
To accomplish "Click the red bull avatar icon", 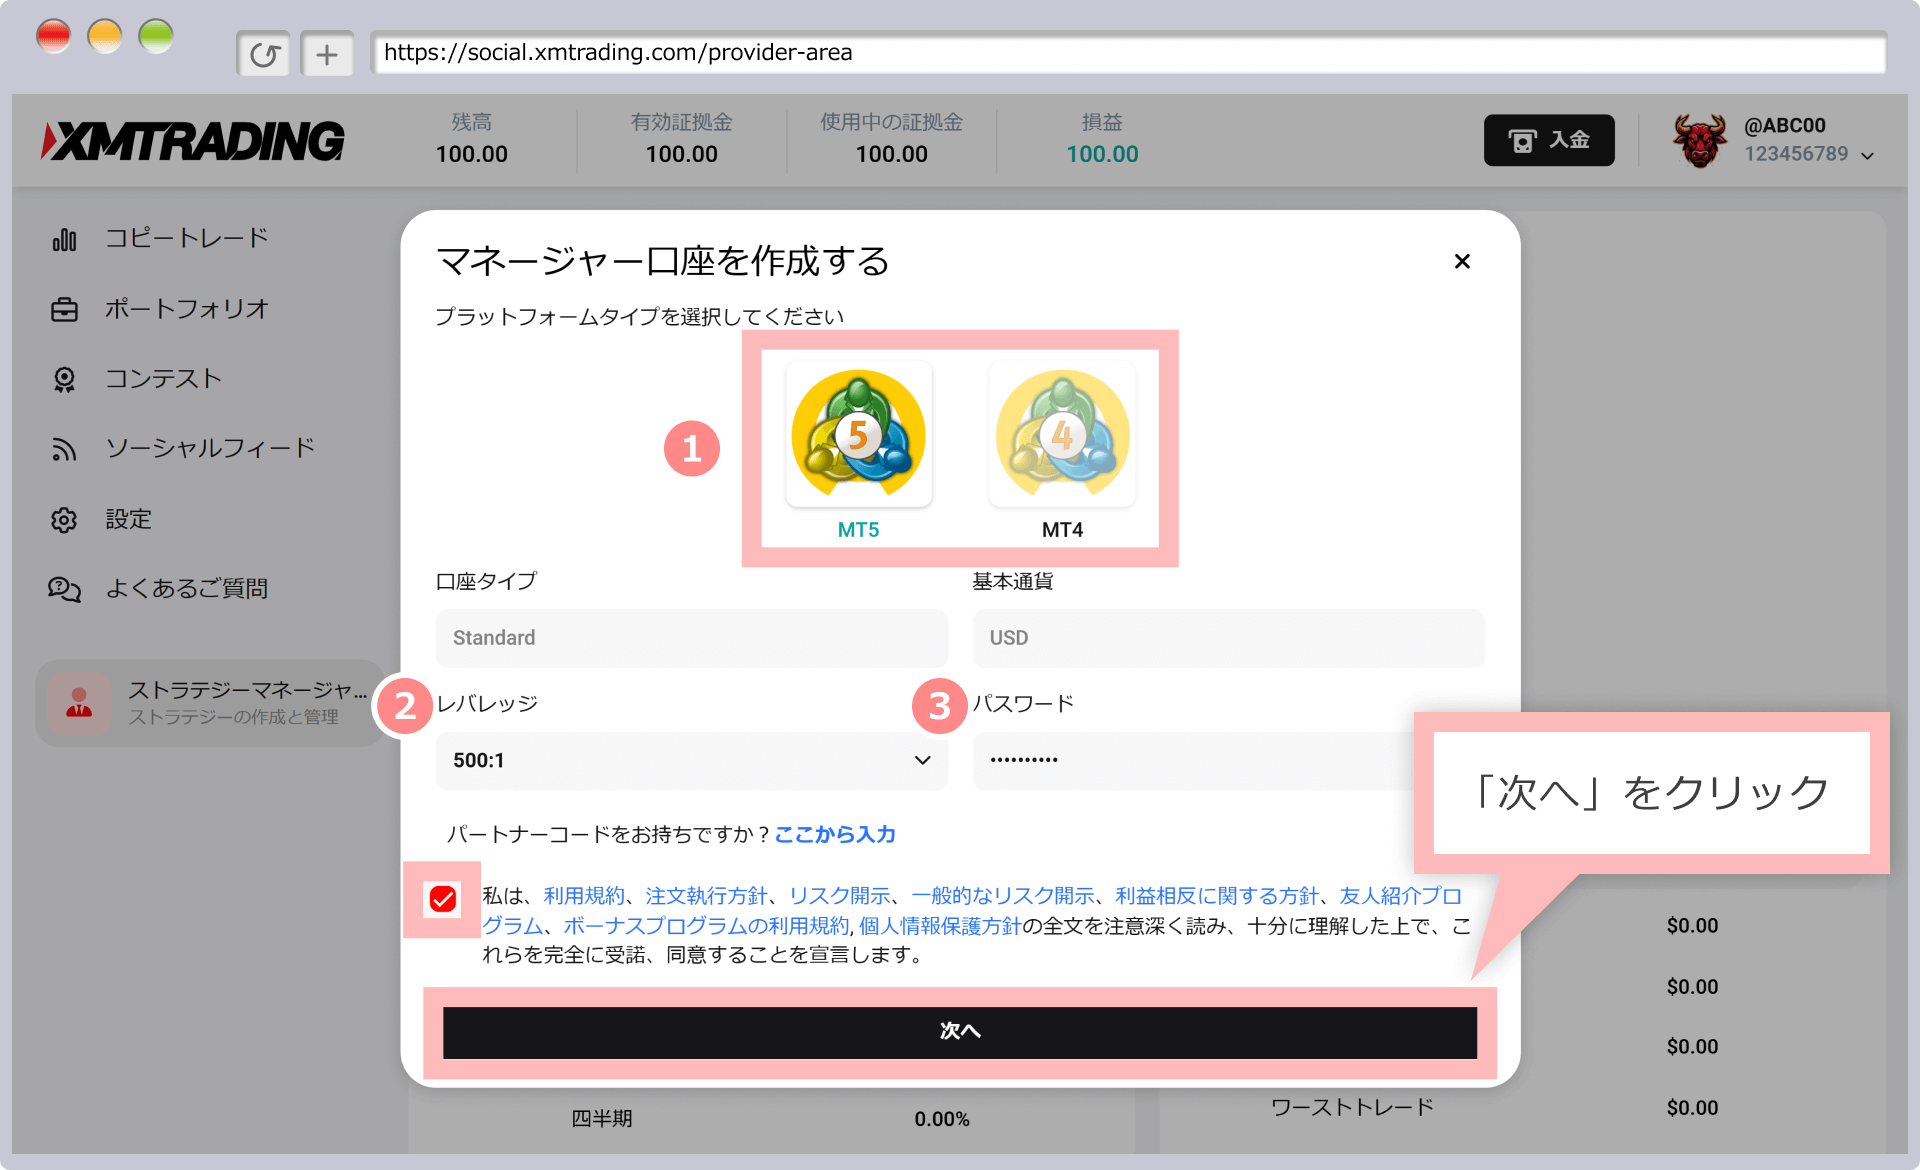I will 1699,140.
